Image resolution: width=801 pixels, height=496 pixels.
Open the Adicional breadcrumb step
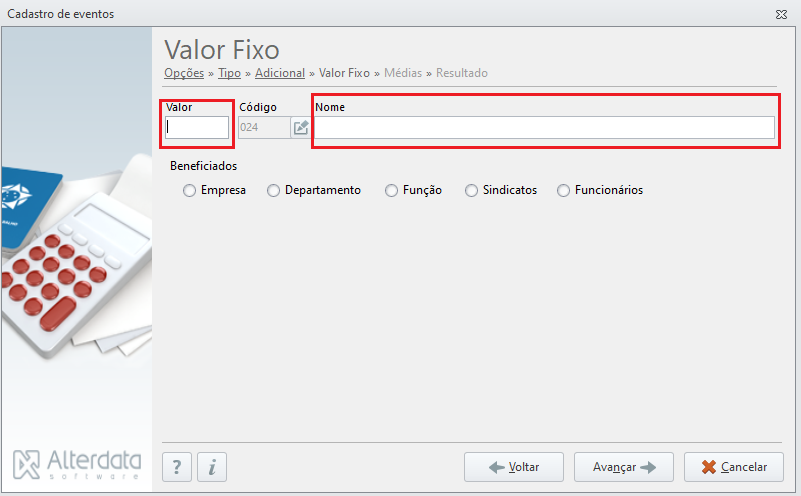(280, 73)
